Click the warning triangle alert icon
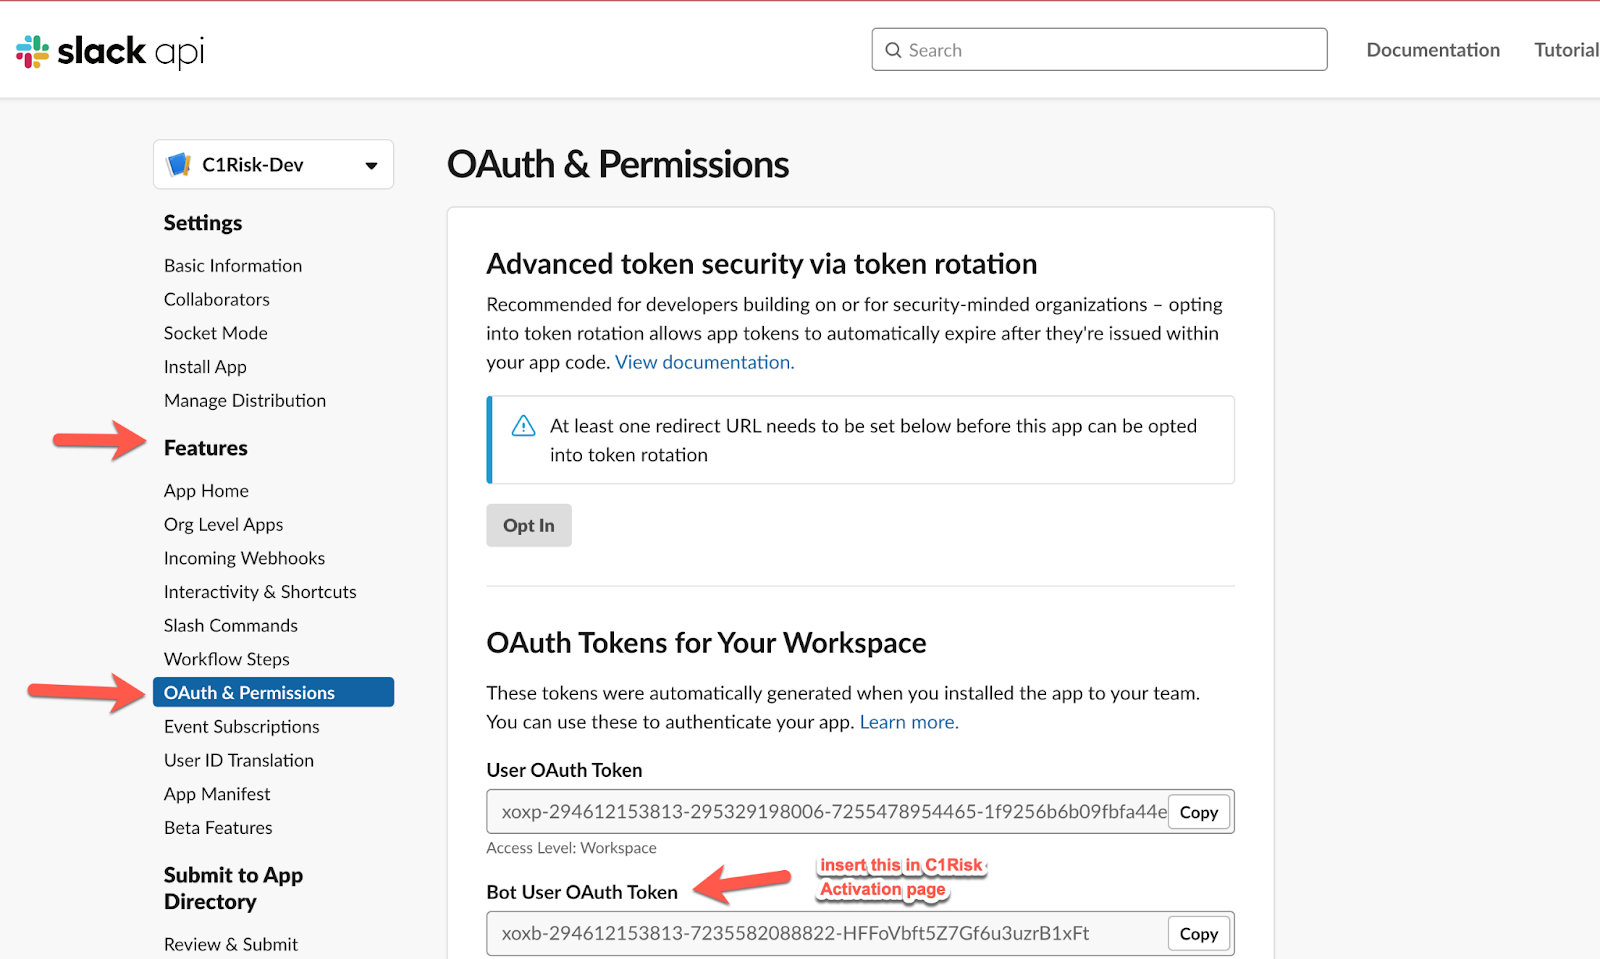The height and width of the screenshot is (959, 1600). tap(523, 426)
